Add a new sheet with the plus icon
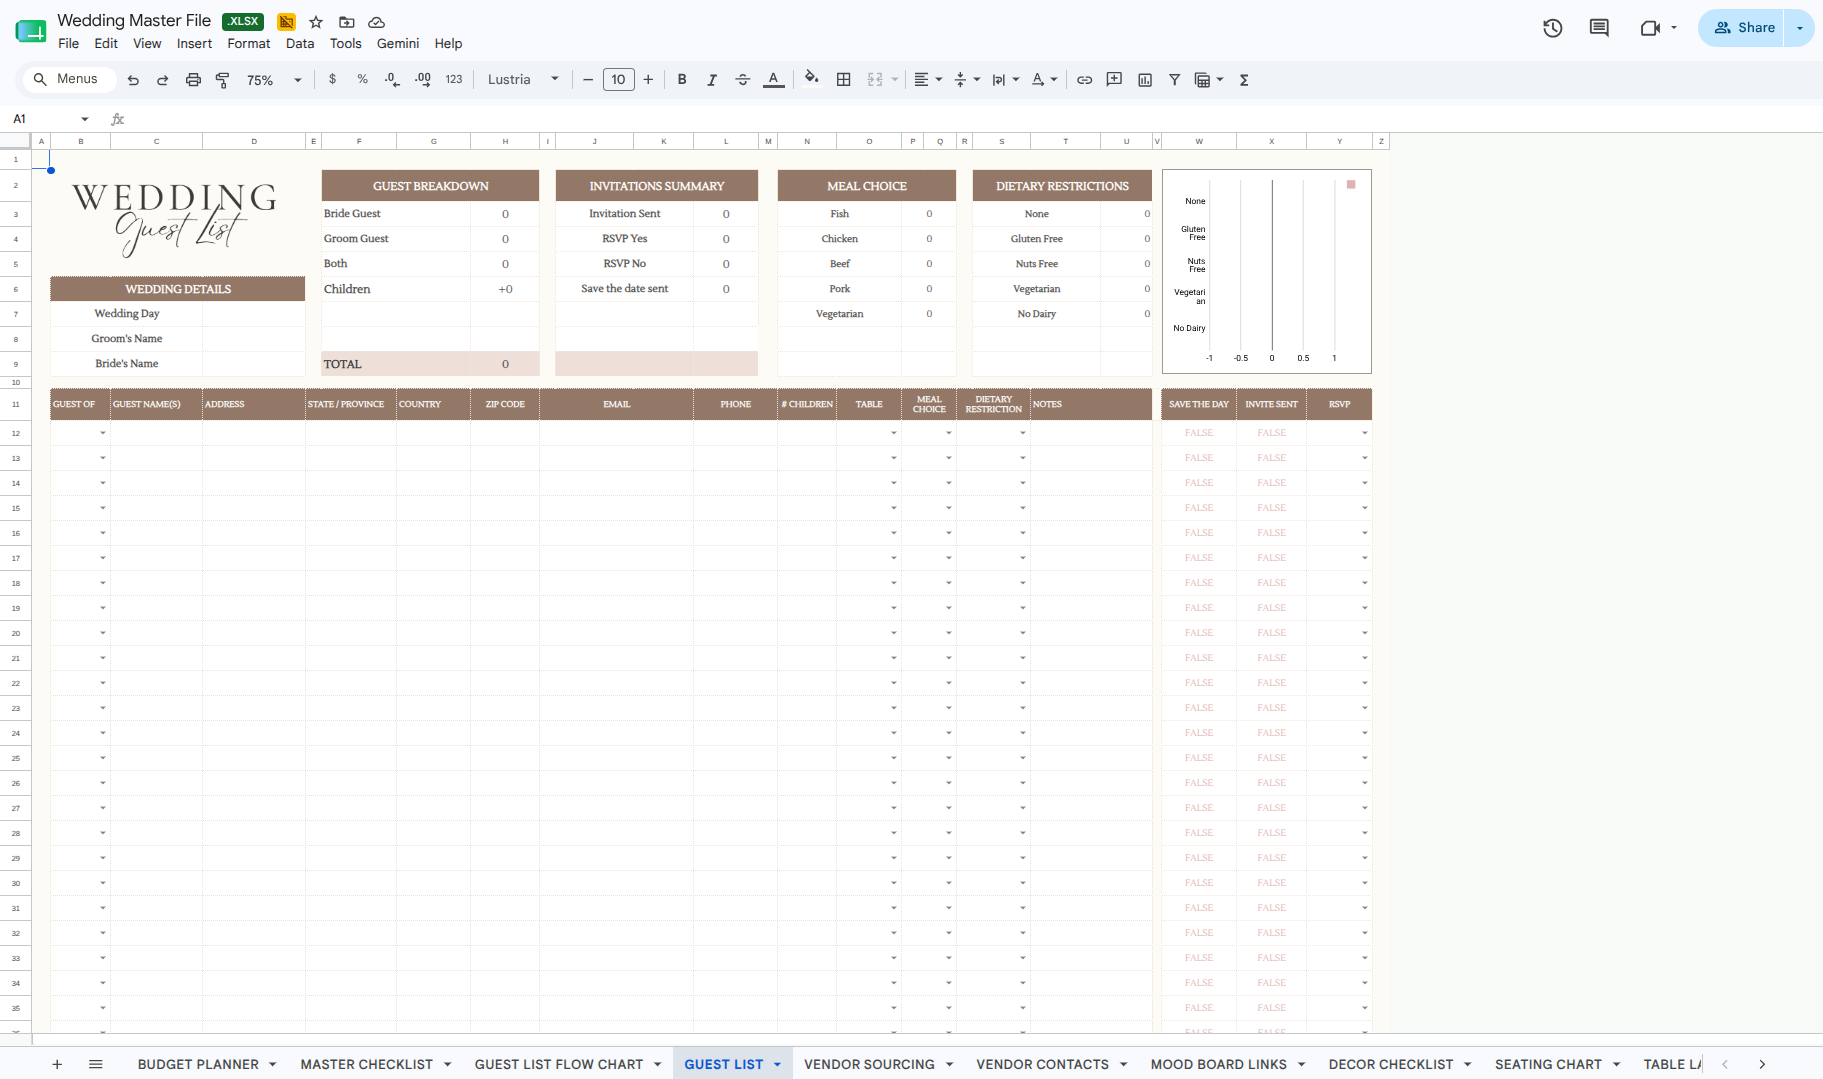 57,1064
